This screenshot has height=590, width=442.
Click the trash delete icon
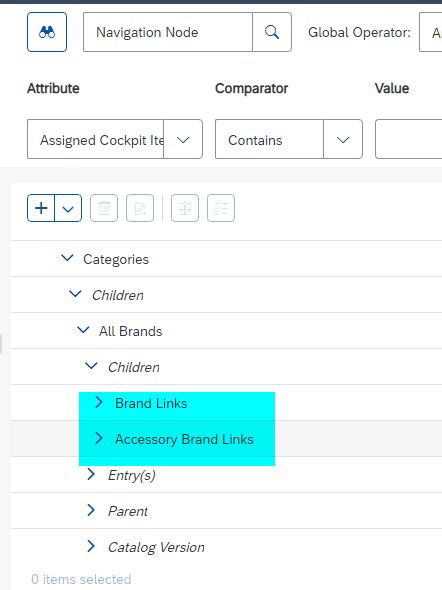coord(104,208)
